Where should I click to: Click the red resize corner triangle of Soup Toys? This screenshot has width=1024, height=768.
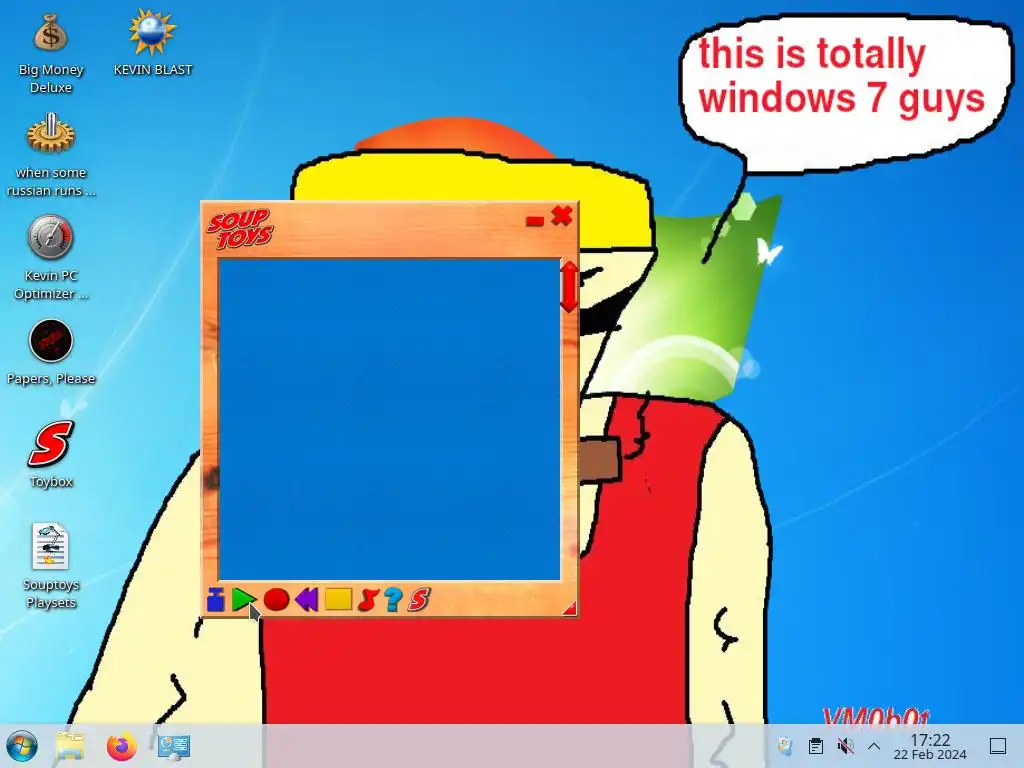coord(570,609)
